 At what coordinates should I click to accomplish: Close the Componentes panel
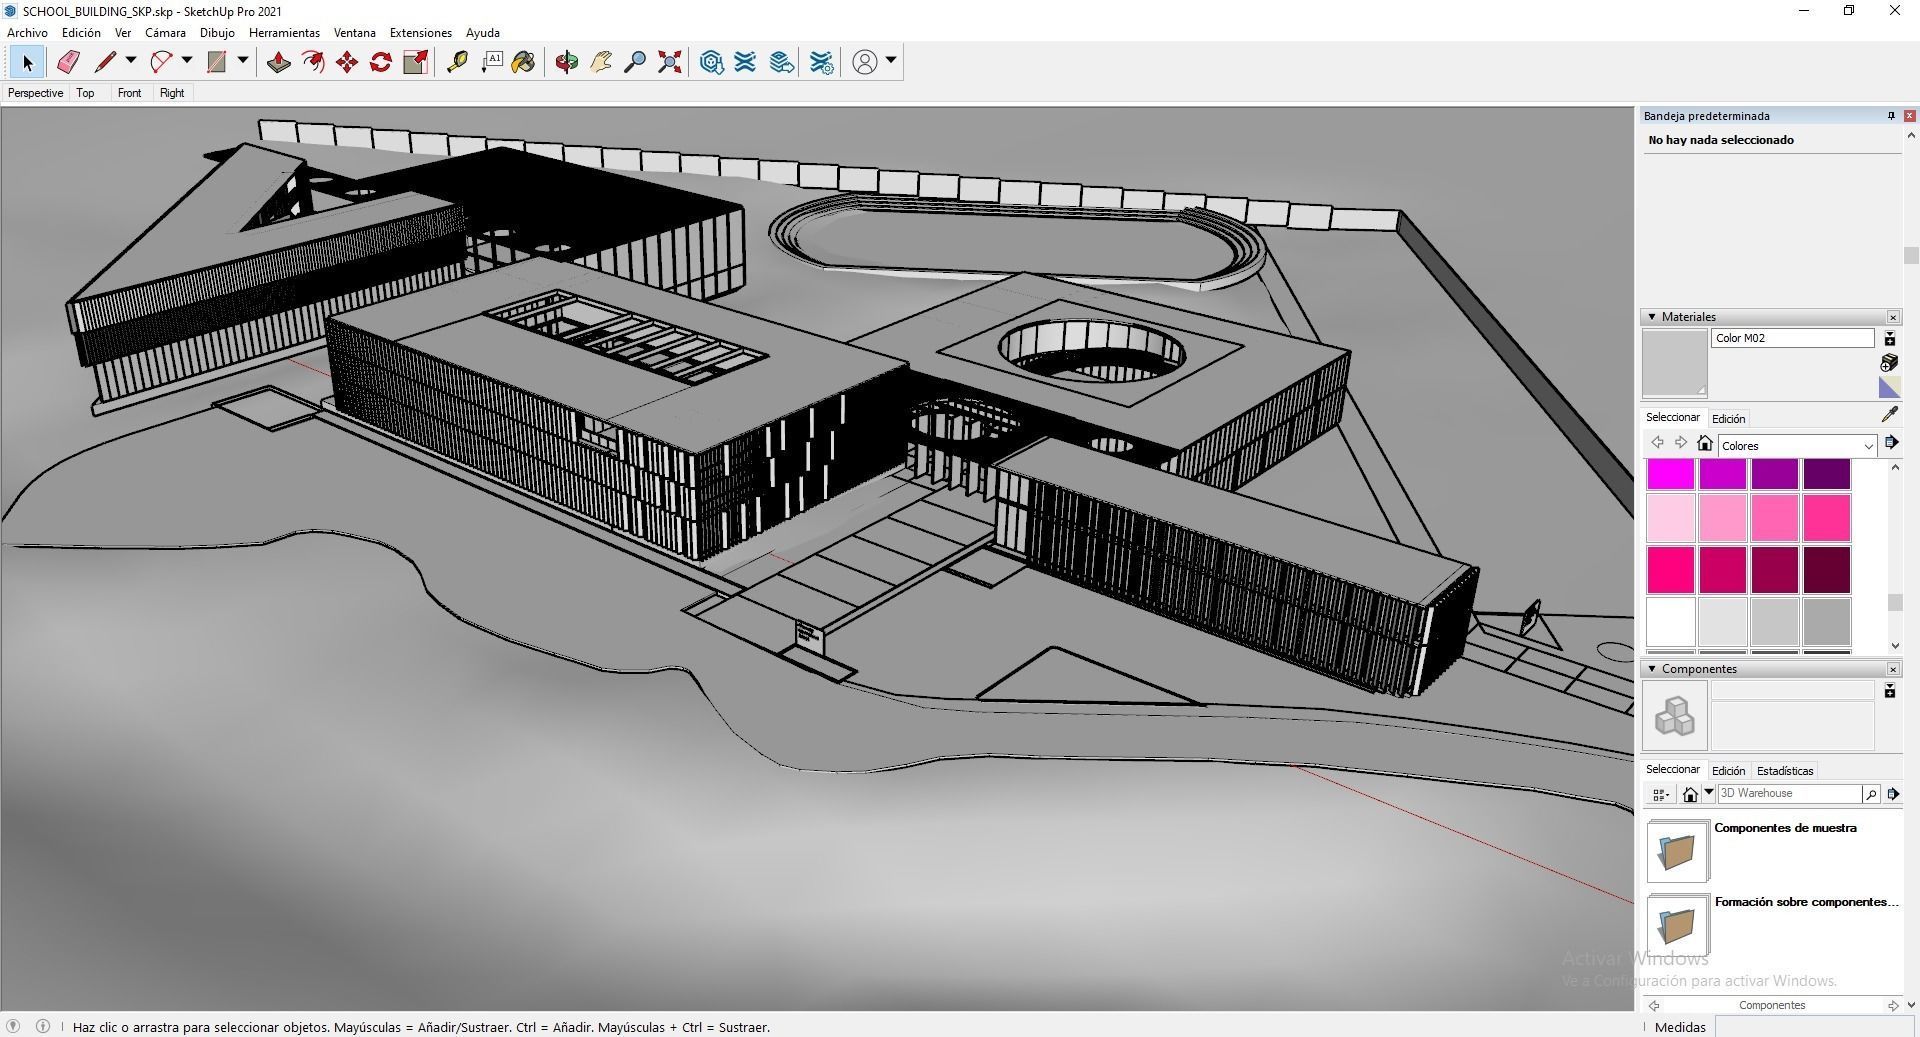click(x=1892, y=669)
